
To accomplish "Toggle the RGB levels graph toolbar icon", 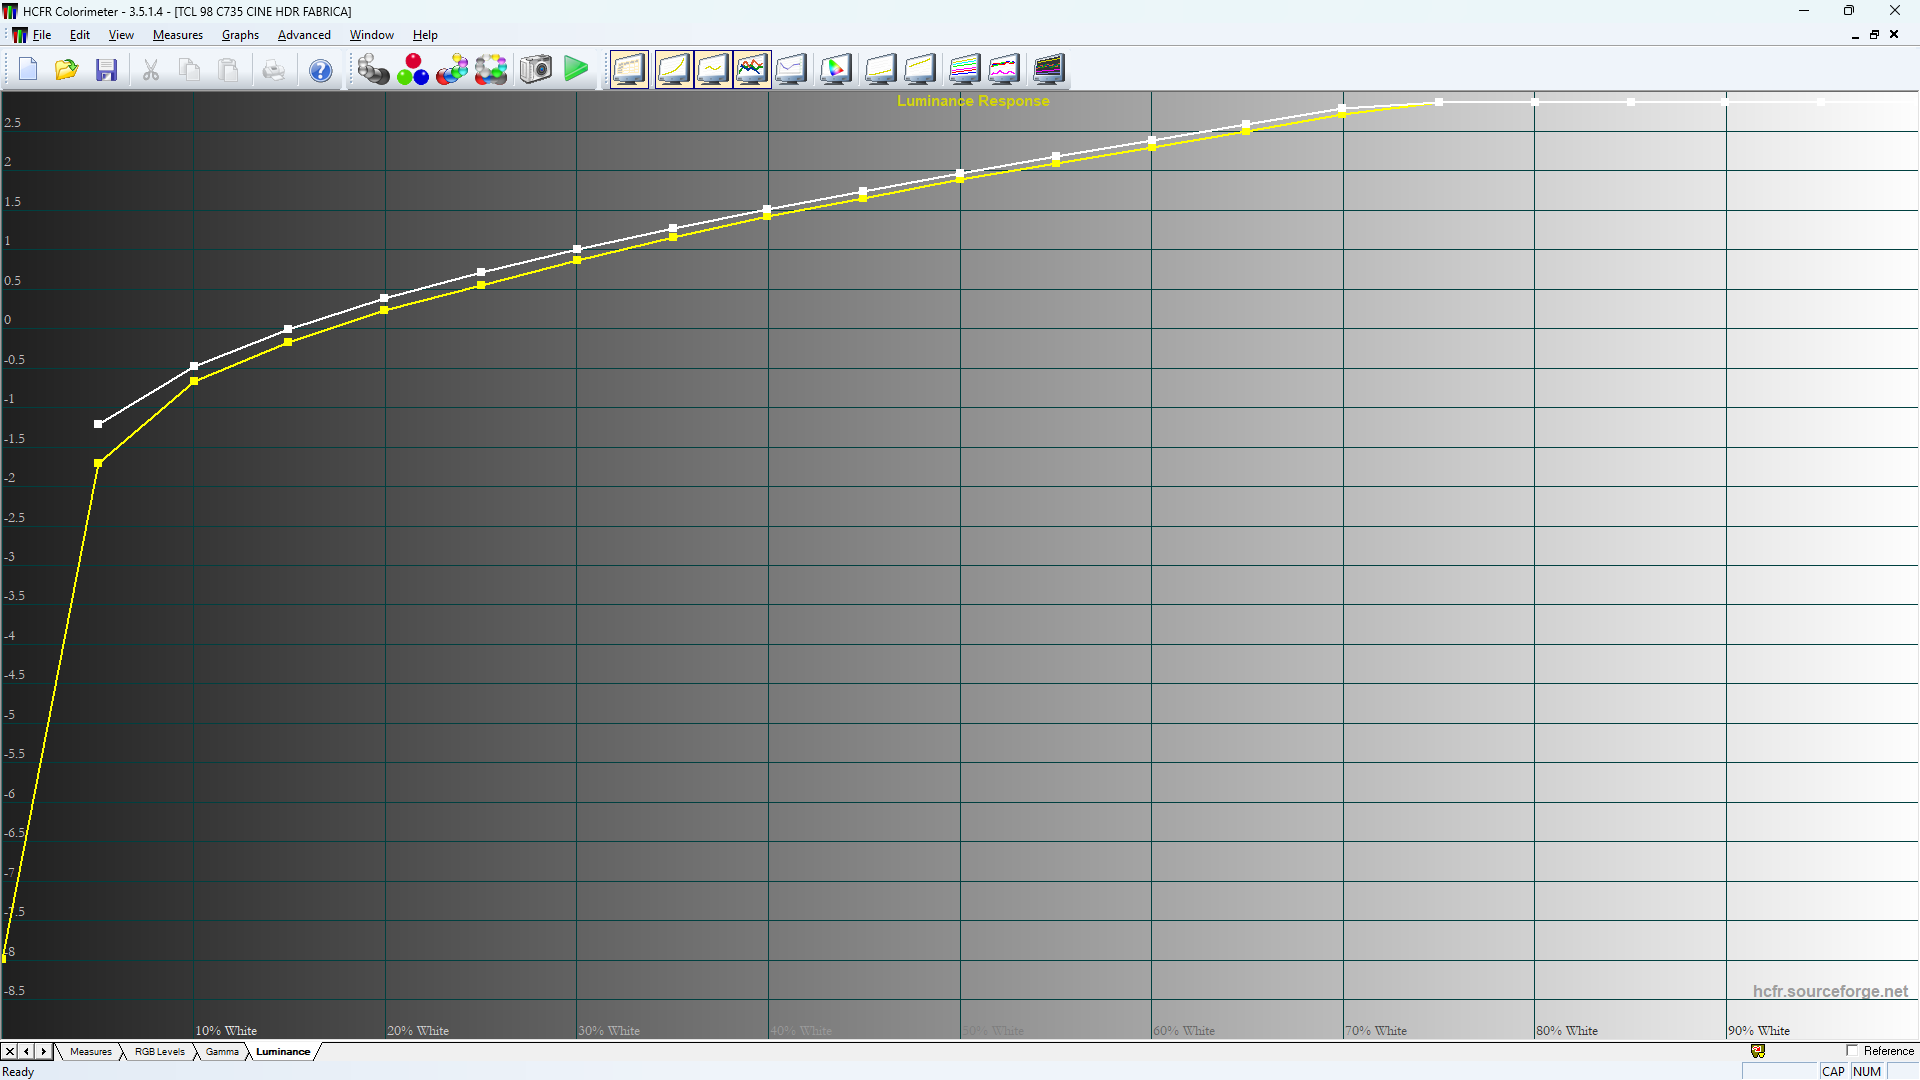I will click(x=752, y=70).
